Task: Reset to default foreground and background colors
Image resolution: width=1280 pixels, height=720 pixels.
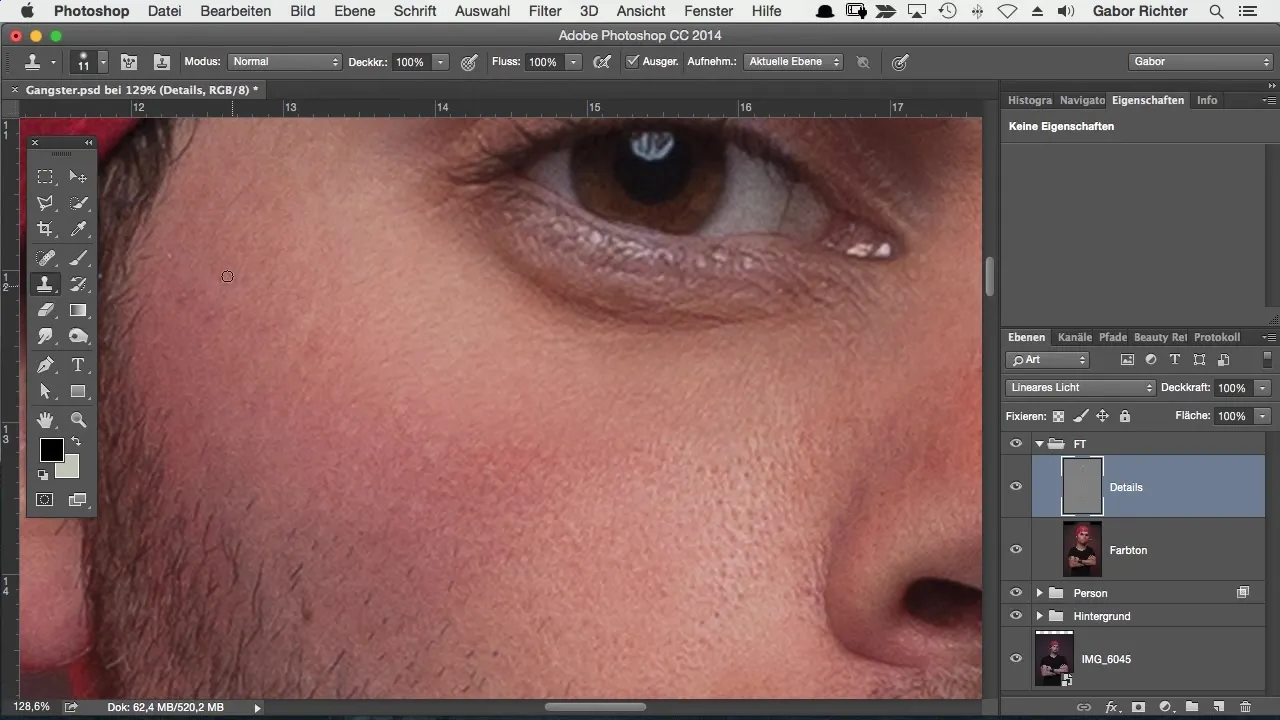Action: [43, 475]
